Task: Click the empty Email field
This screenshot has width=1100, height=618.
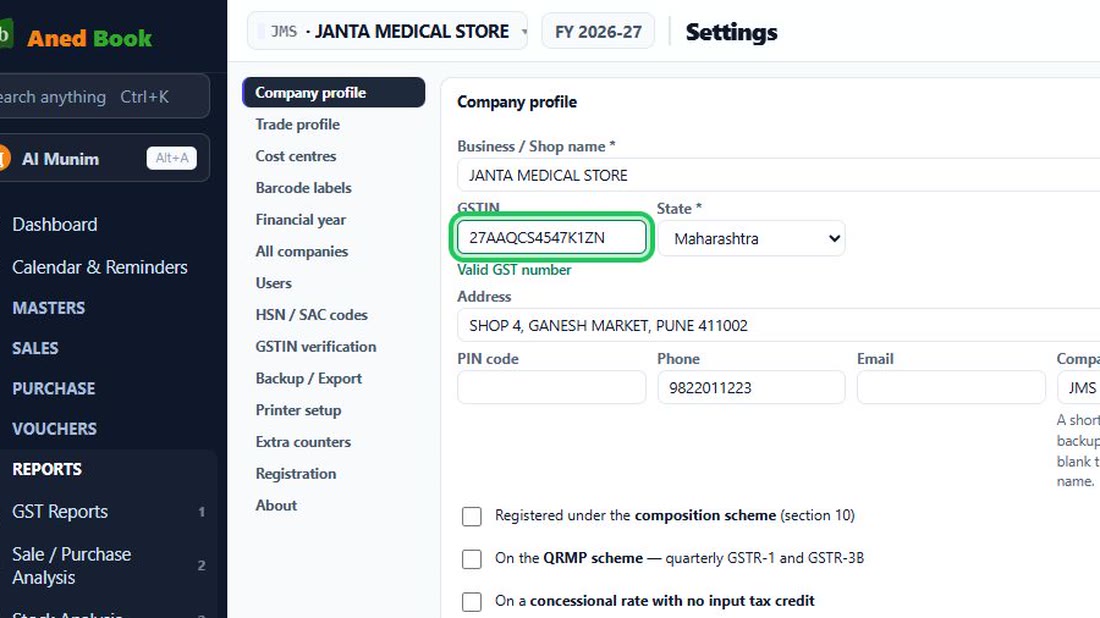Action: (x=951, y=387)
